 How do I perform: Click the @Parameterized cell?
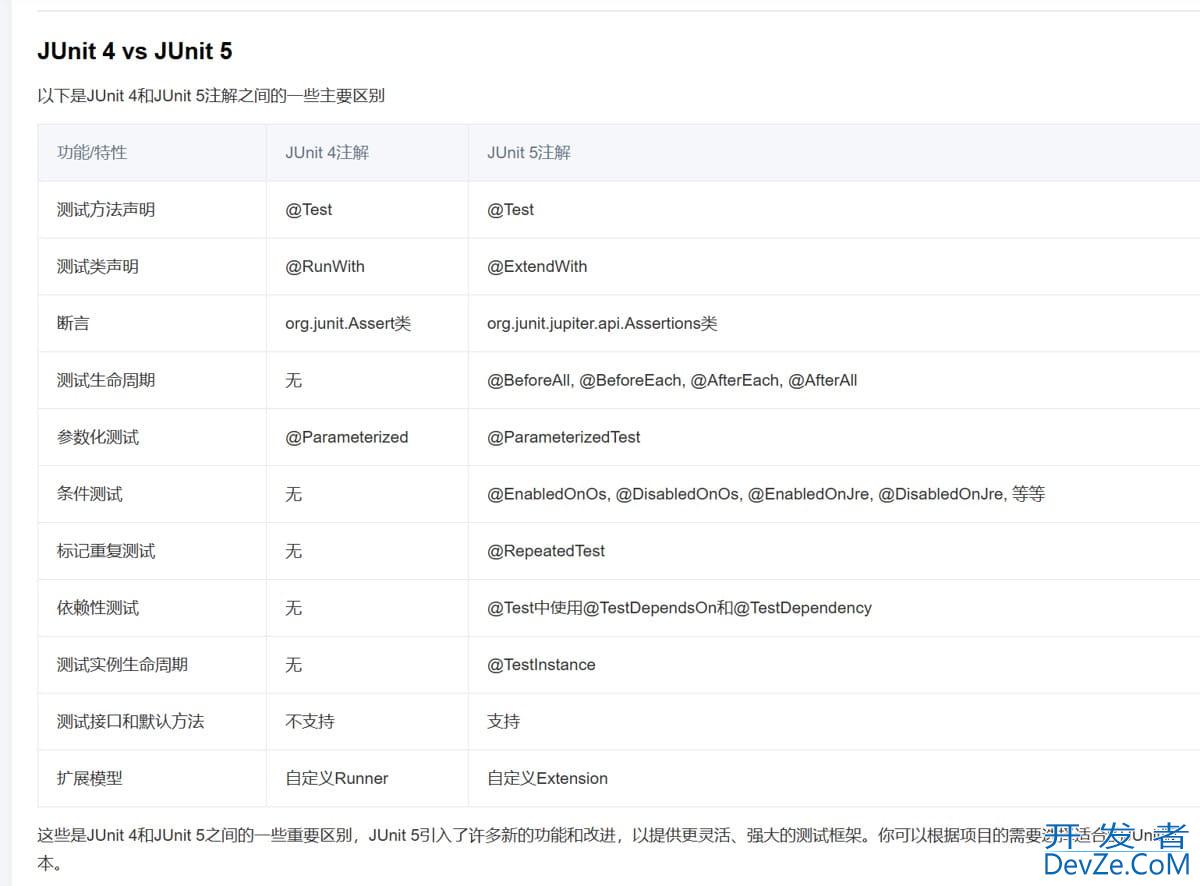pos(347,438)
